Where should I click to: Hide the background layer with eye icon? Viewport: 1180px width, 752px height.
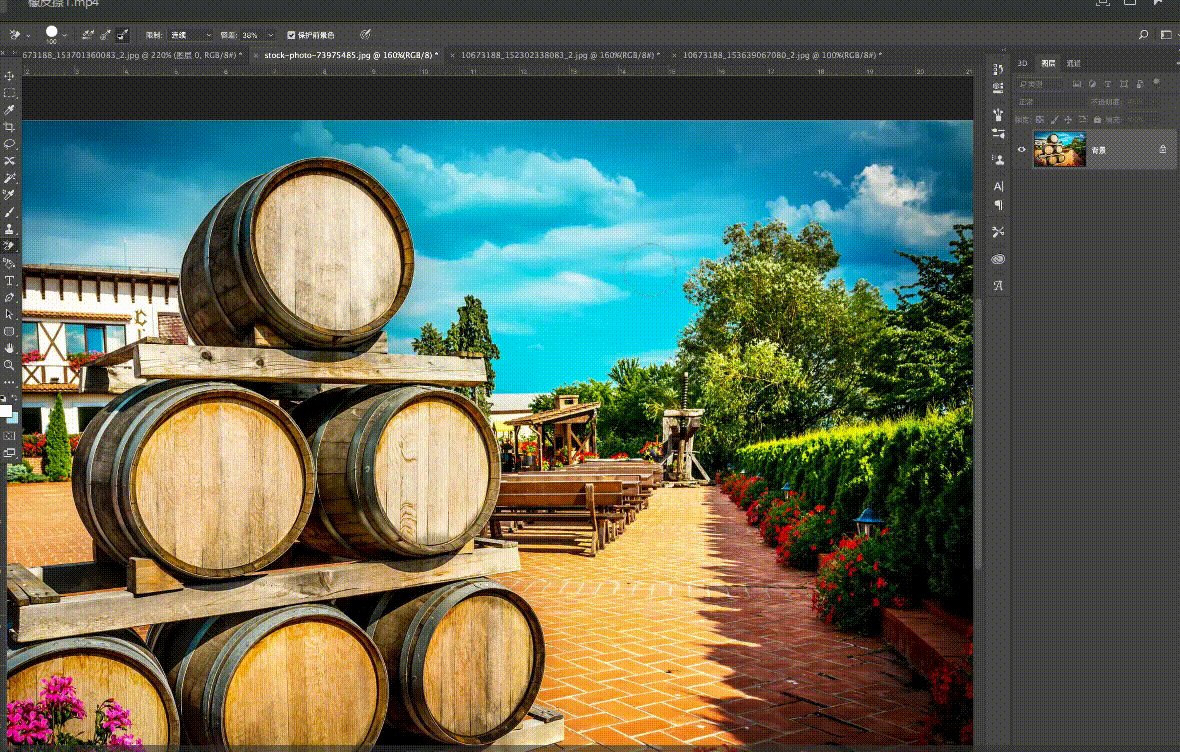1021,149
